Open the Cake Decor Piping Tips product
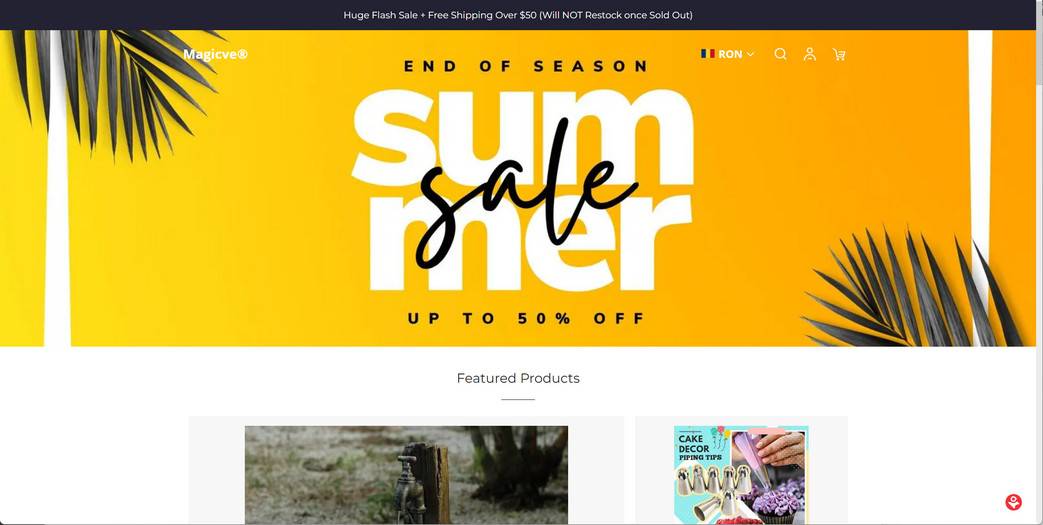 coord(741,474)
